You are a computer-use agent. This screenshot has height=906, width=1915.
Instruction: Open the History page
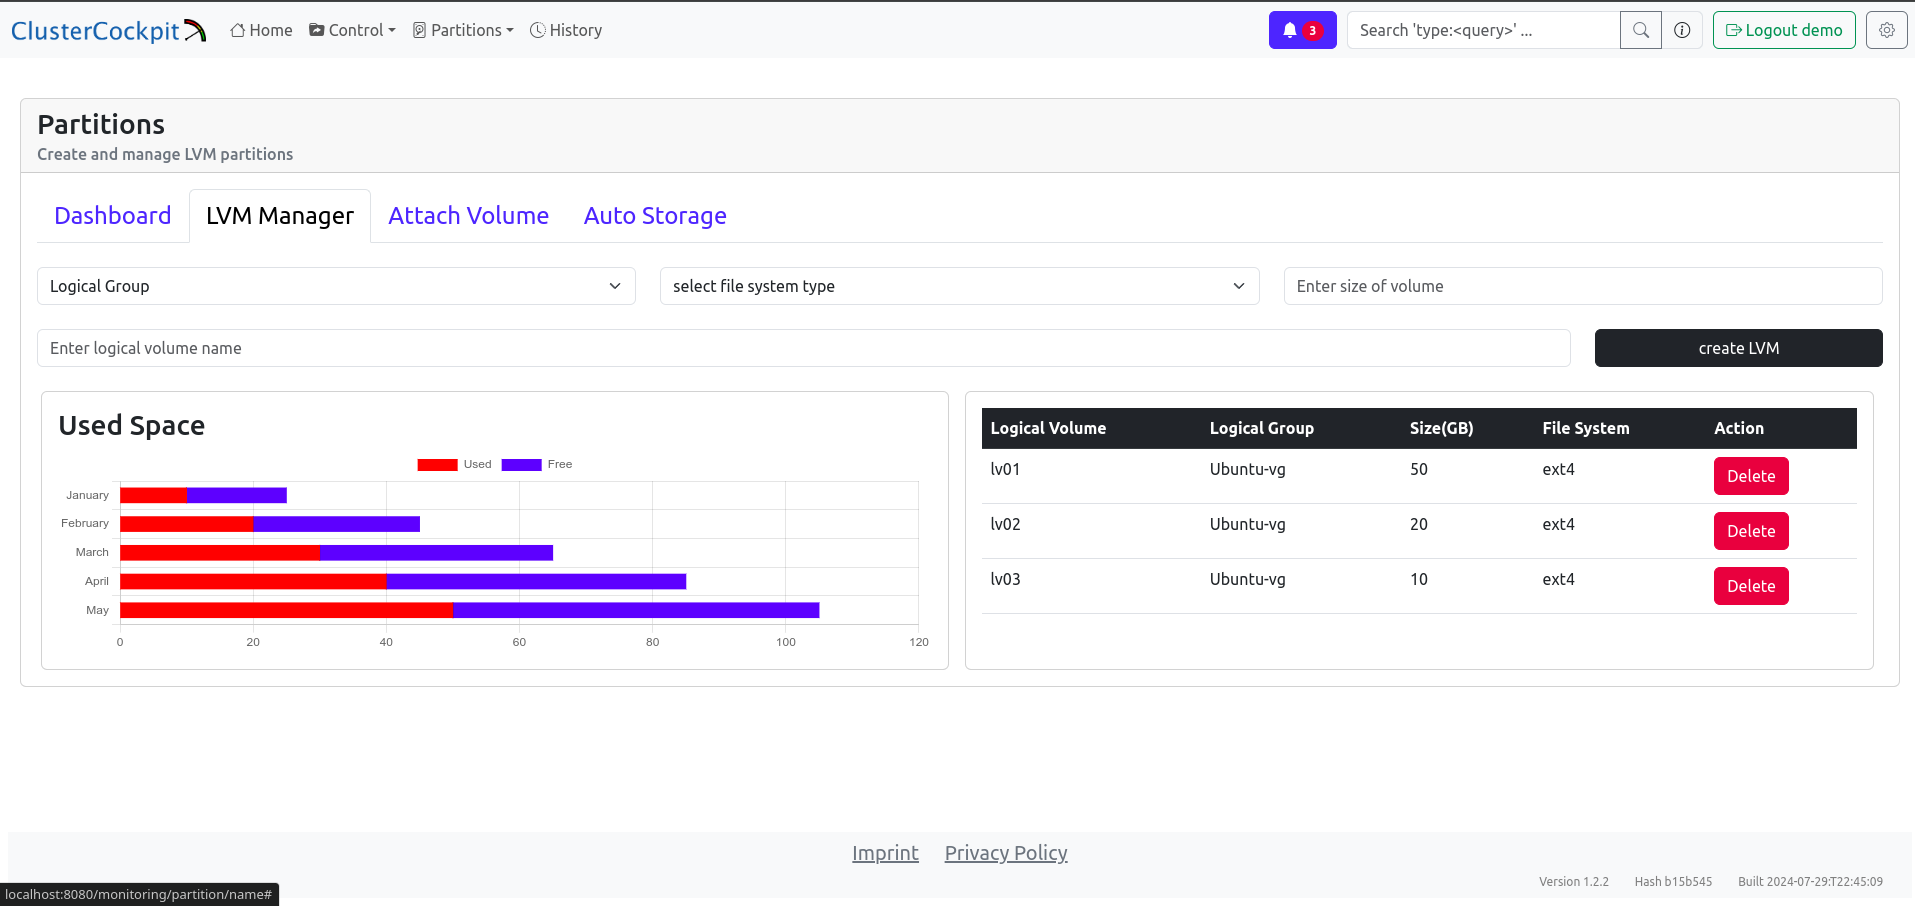click(x=566, y=30)
